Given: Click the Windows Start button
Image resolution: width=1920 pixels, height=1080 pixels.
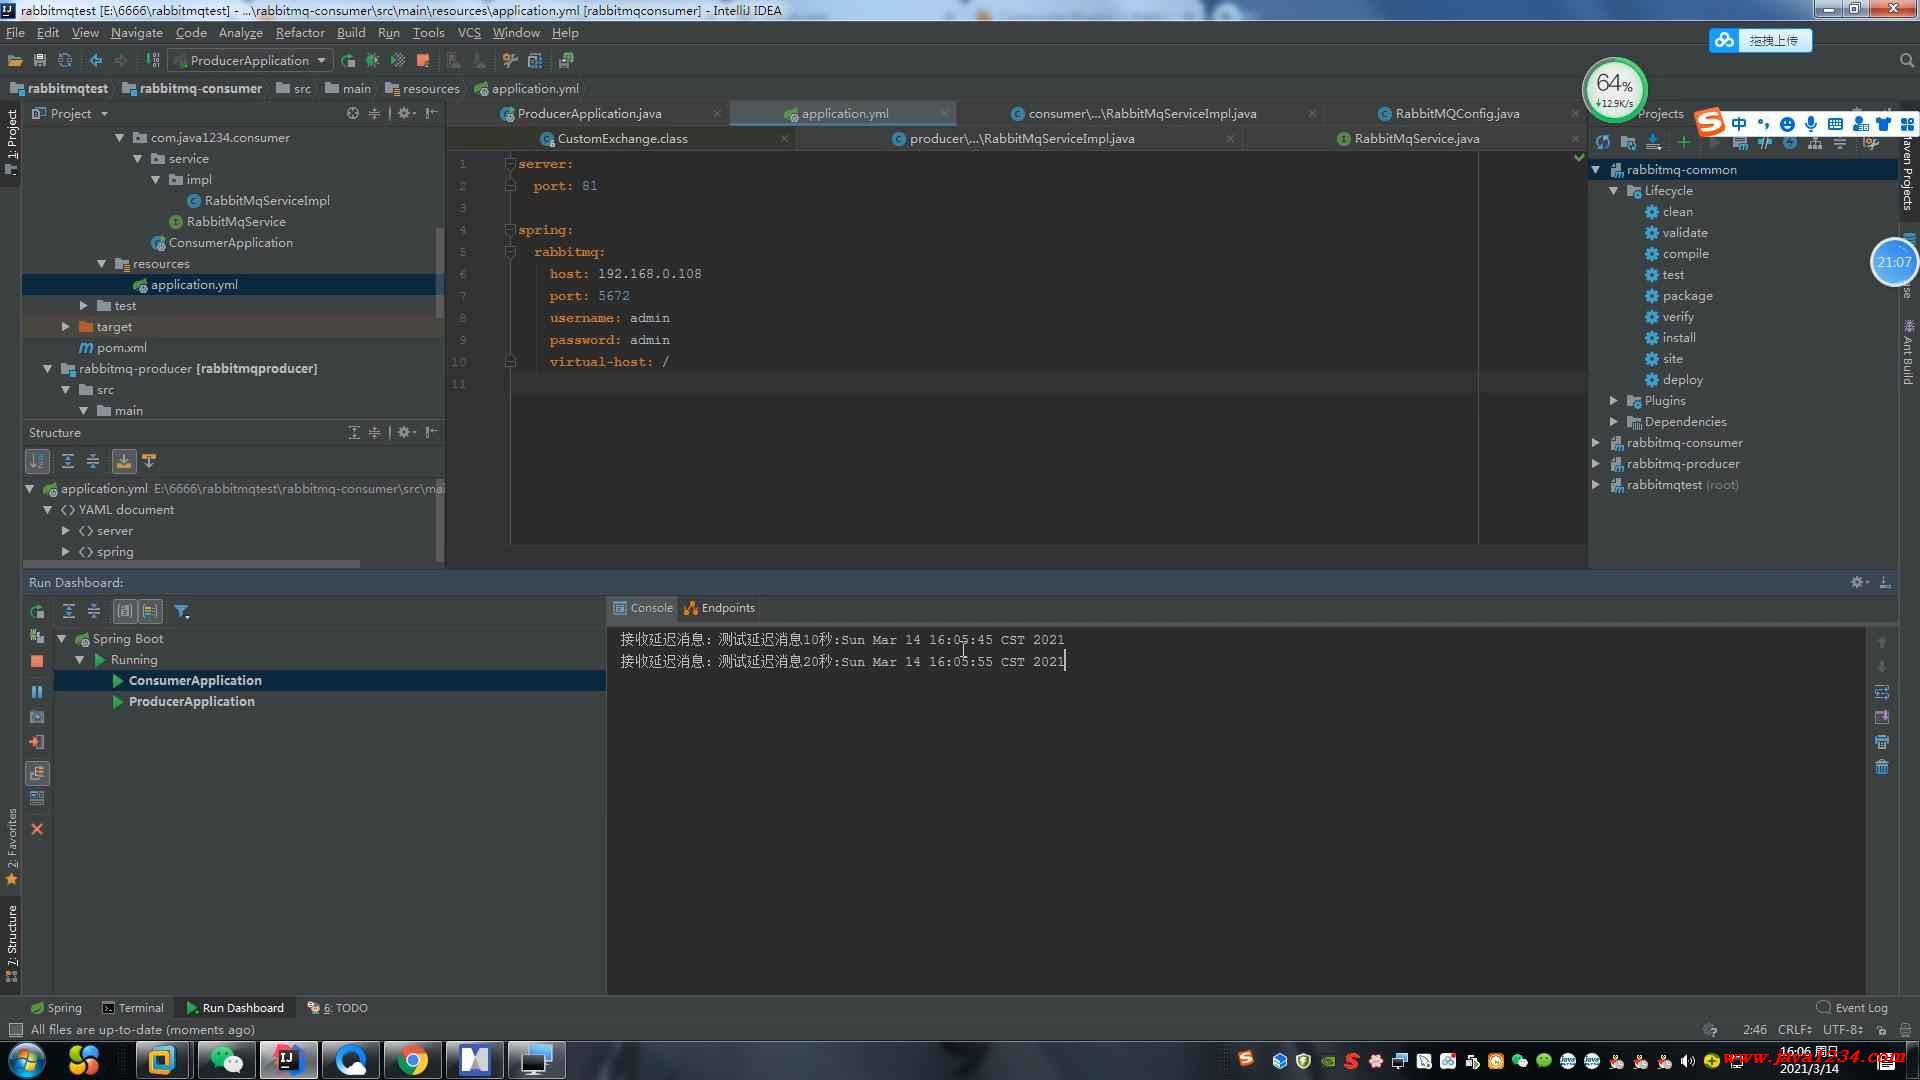Looking at the screenshot, I should (27, 1060).
